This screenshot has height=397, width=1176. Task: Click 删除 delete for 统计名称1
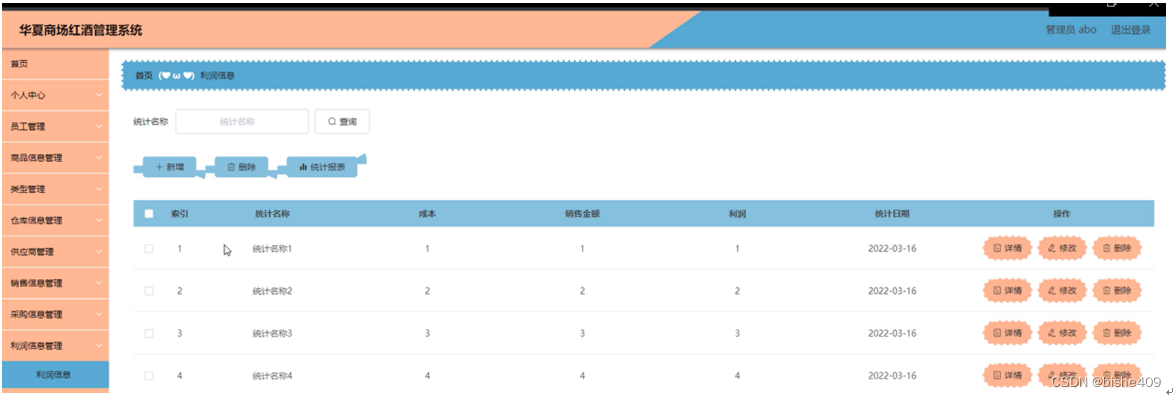[1117, 248]
